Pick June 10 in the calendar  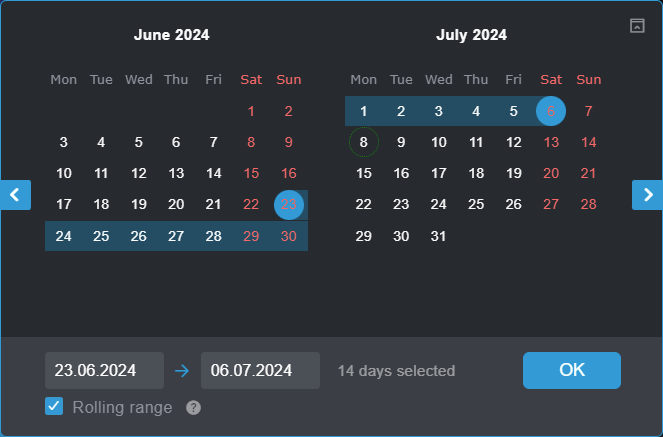pos(64,173)
